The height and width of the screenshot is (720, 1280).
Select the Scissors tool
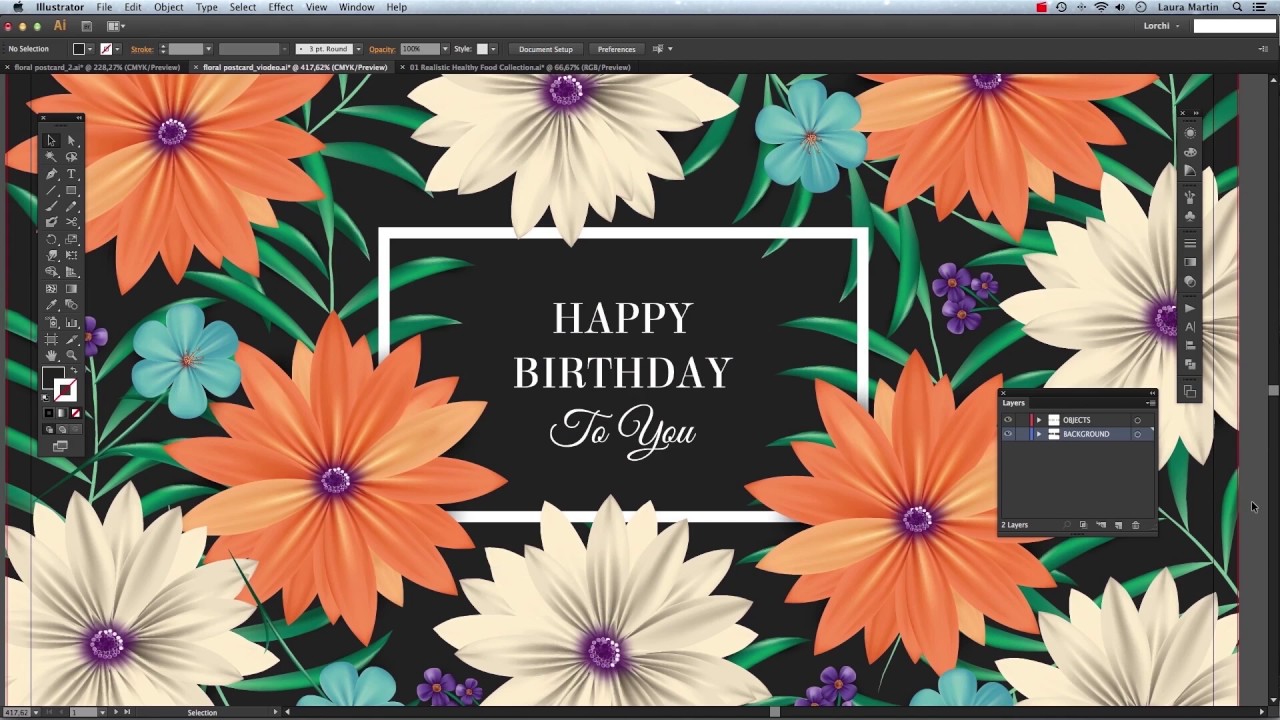[x=71, y=221]
